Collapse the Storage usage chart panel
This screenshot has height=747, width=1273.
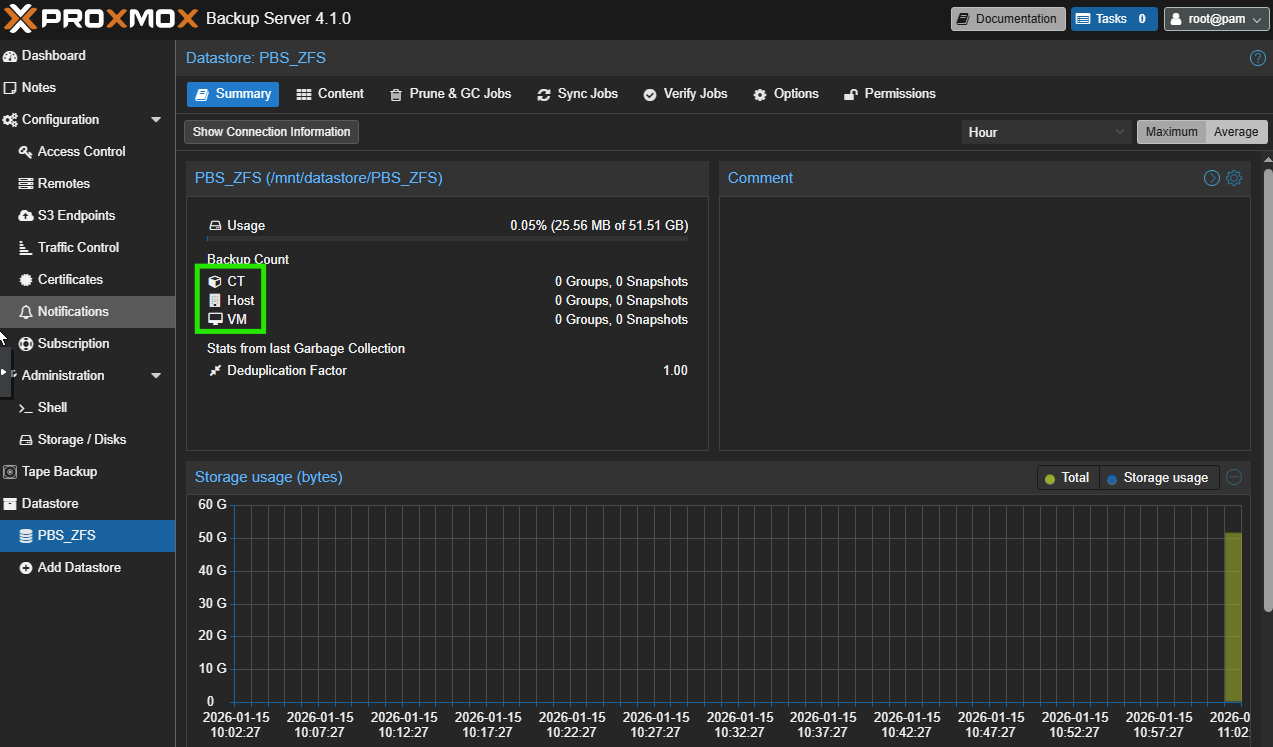coord(1234,477)
